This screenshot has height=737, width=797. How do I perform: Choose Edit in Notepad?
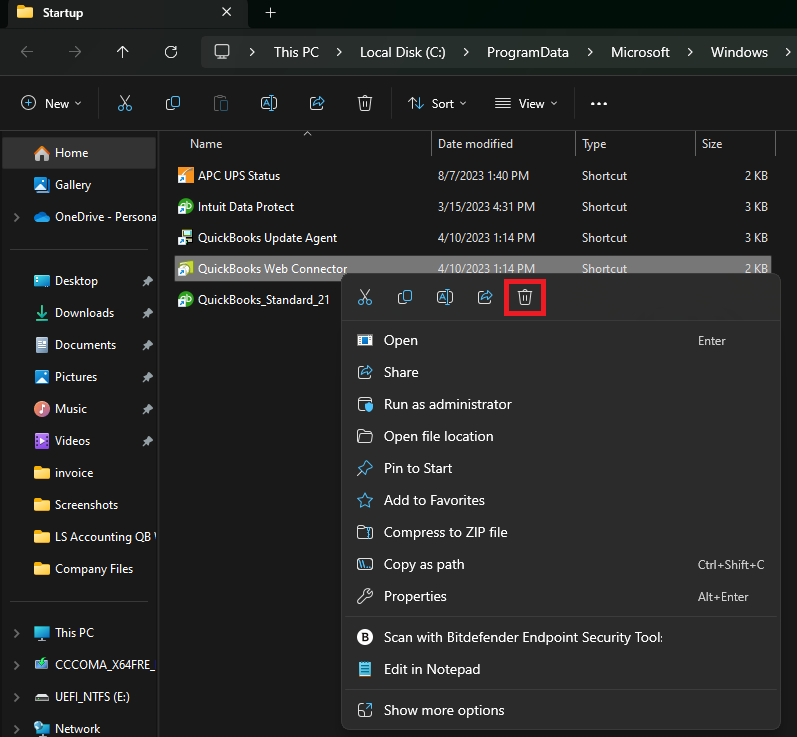(561, 669)
